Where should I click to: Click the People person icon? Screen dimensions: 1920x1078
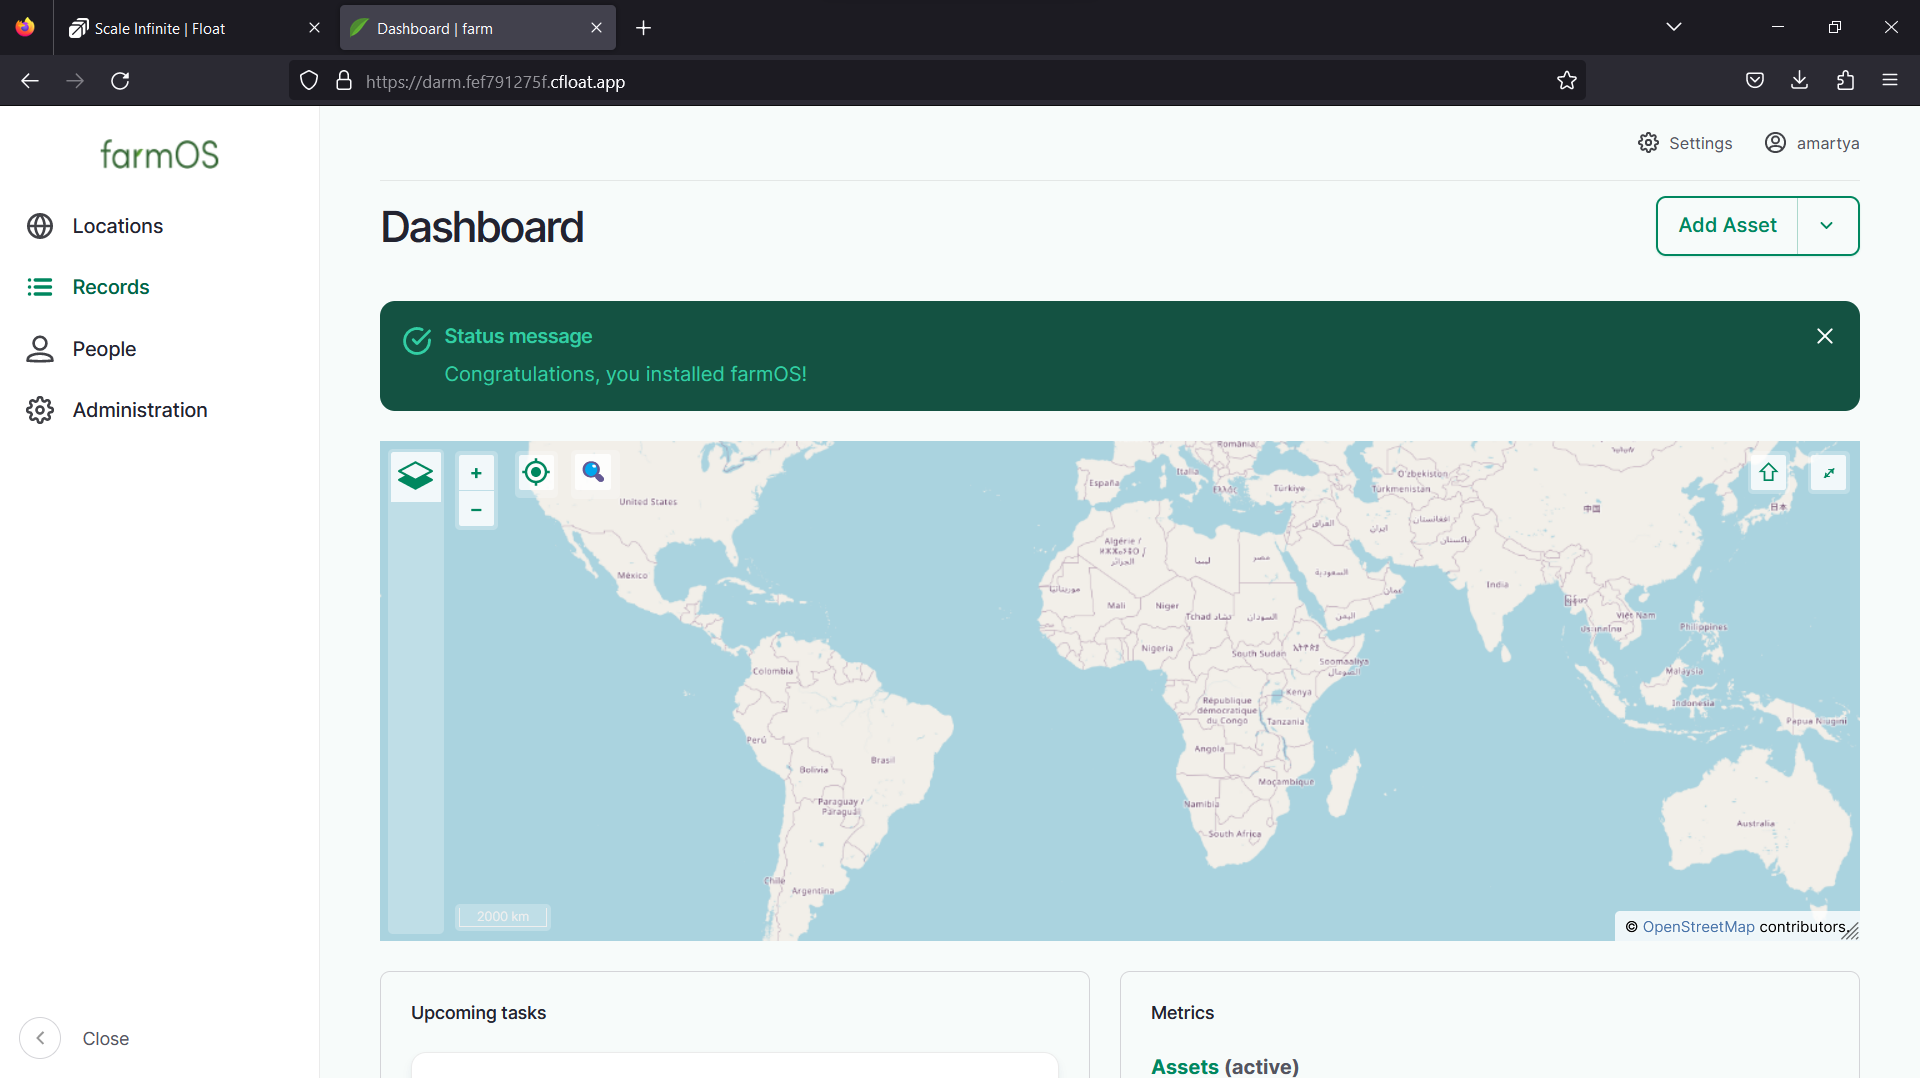click(x=40, y=349)
